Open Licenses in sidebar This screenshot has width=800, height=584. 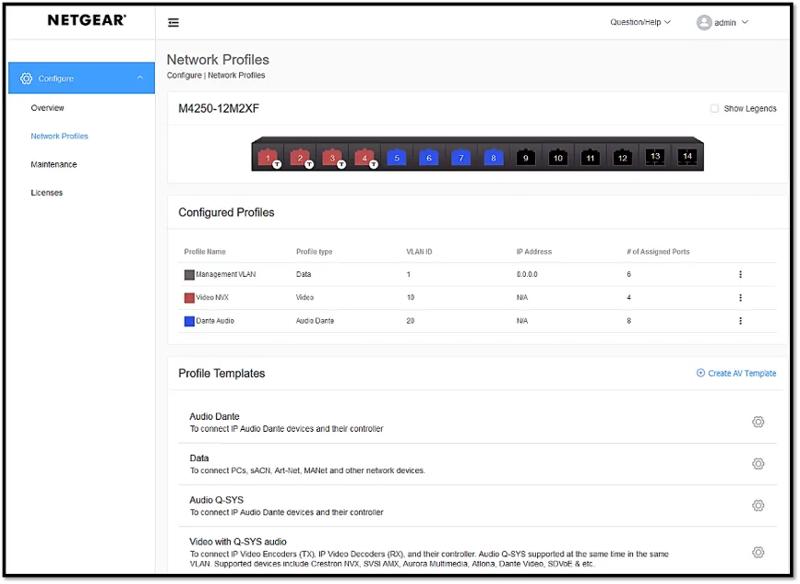click(46, 193)
